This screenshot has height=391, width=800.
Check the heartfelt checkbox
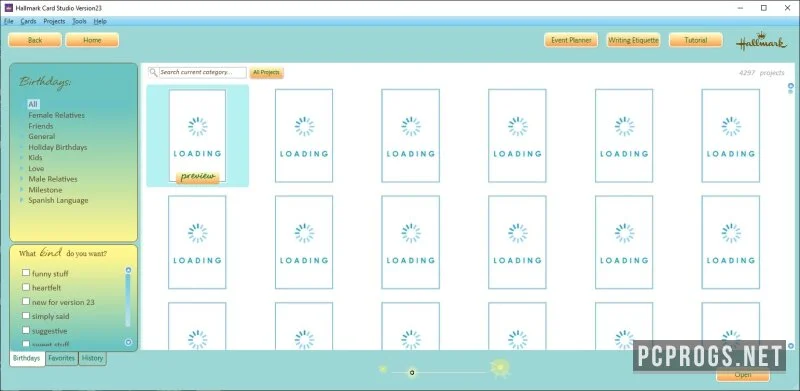click(x=26, y=287)
